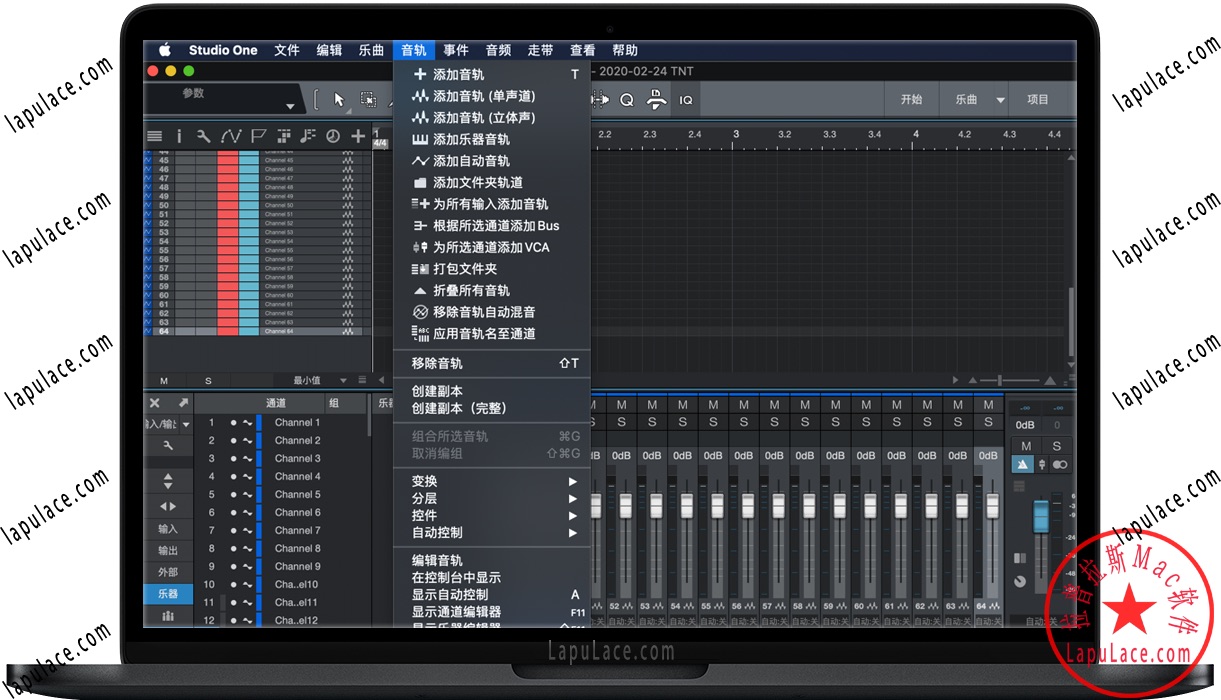1221x700 pixels.
Task: Click the 开始 button
Action: [911, 100]
